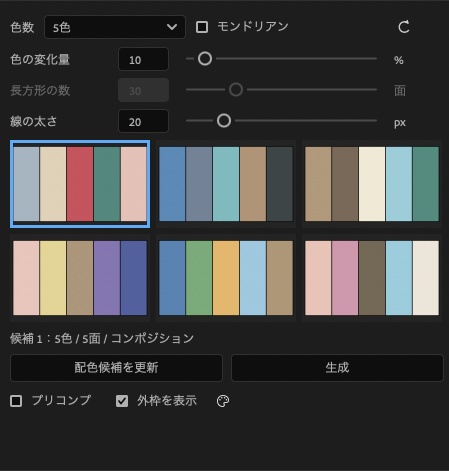The width and height of the screenshot is (449, 471).
Task: Click the 線の太さ label
Action: coord(34,121)
